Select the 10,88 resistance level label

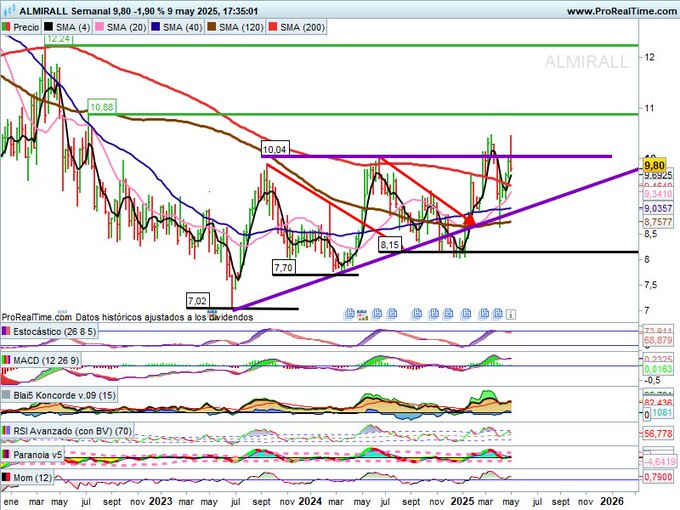102,107
